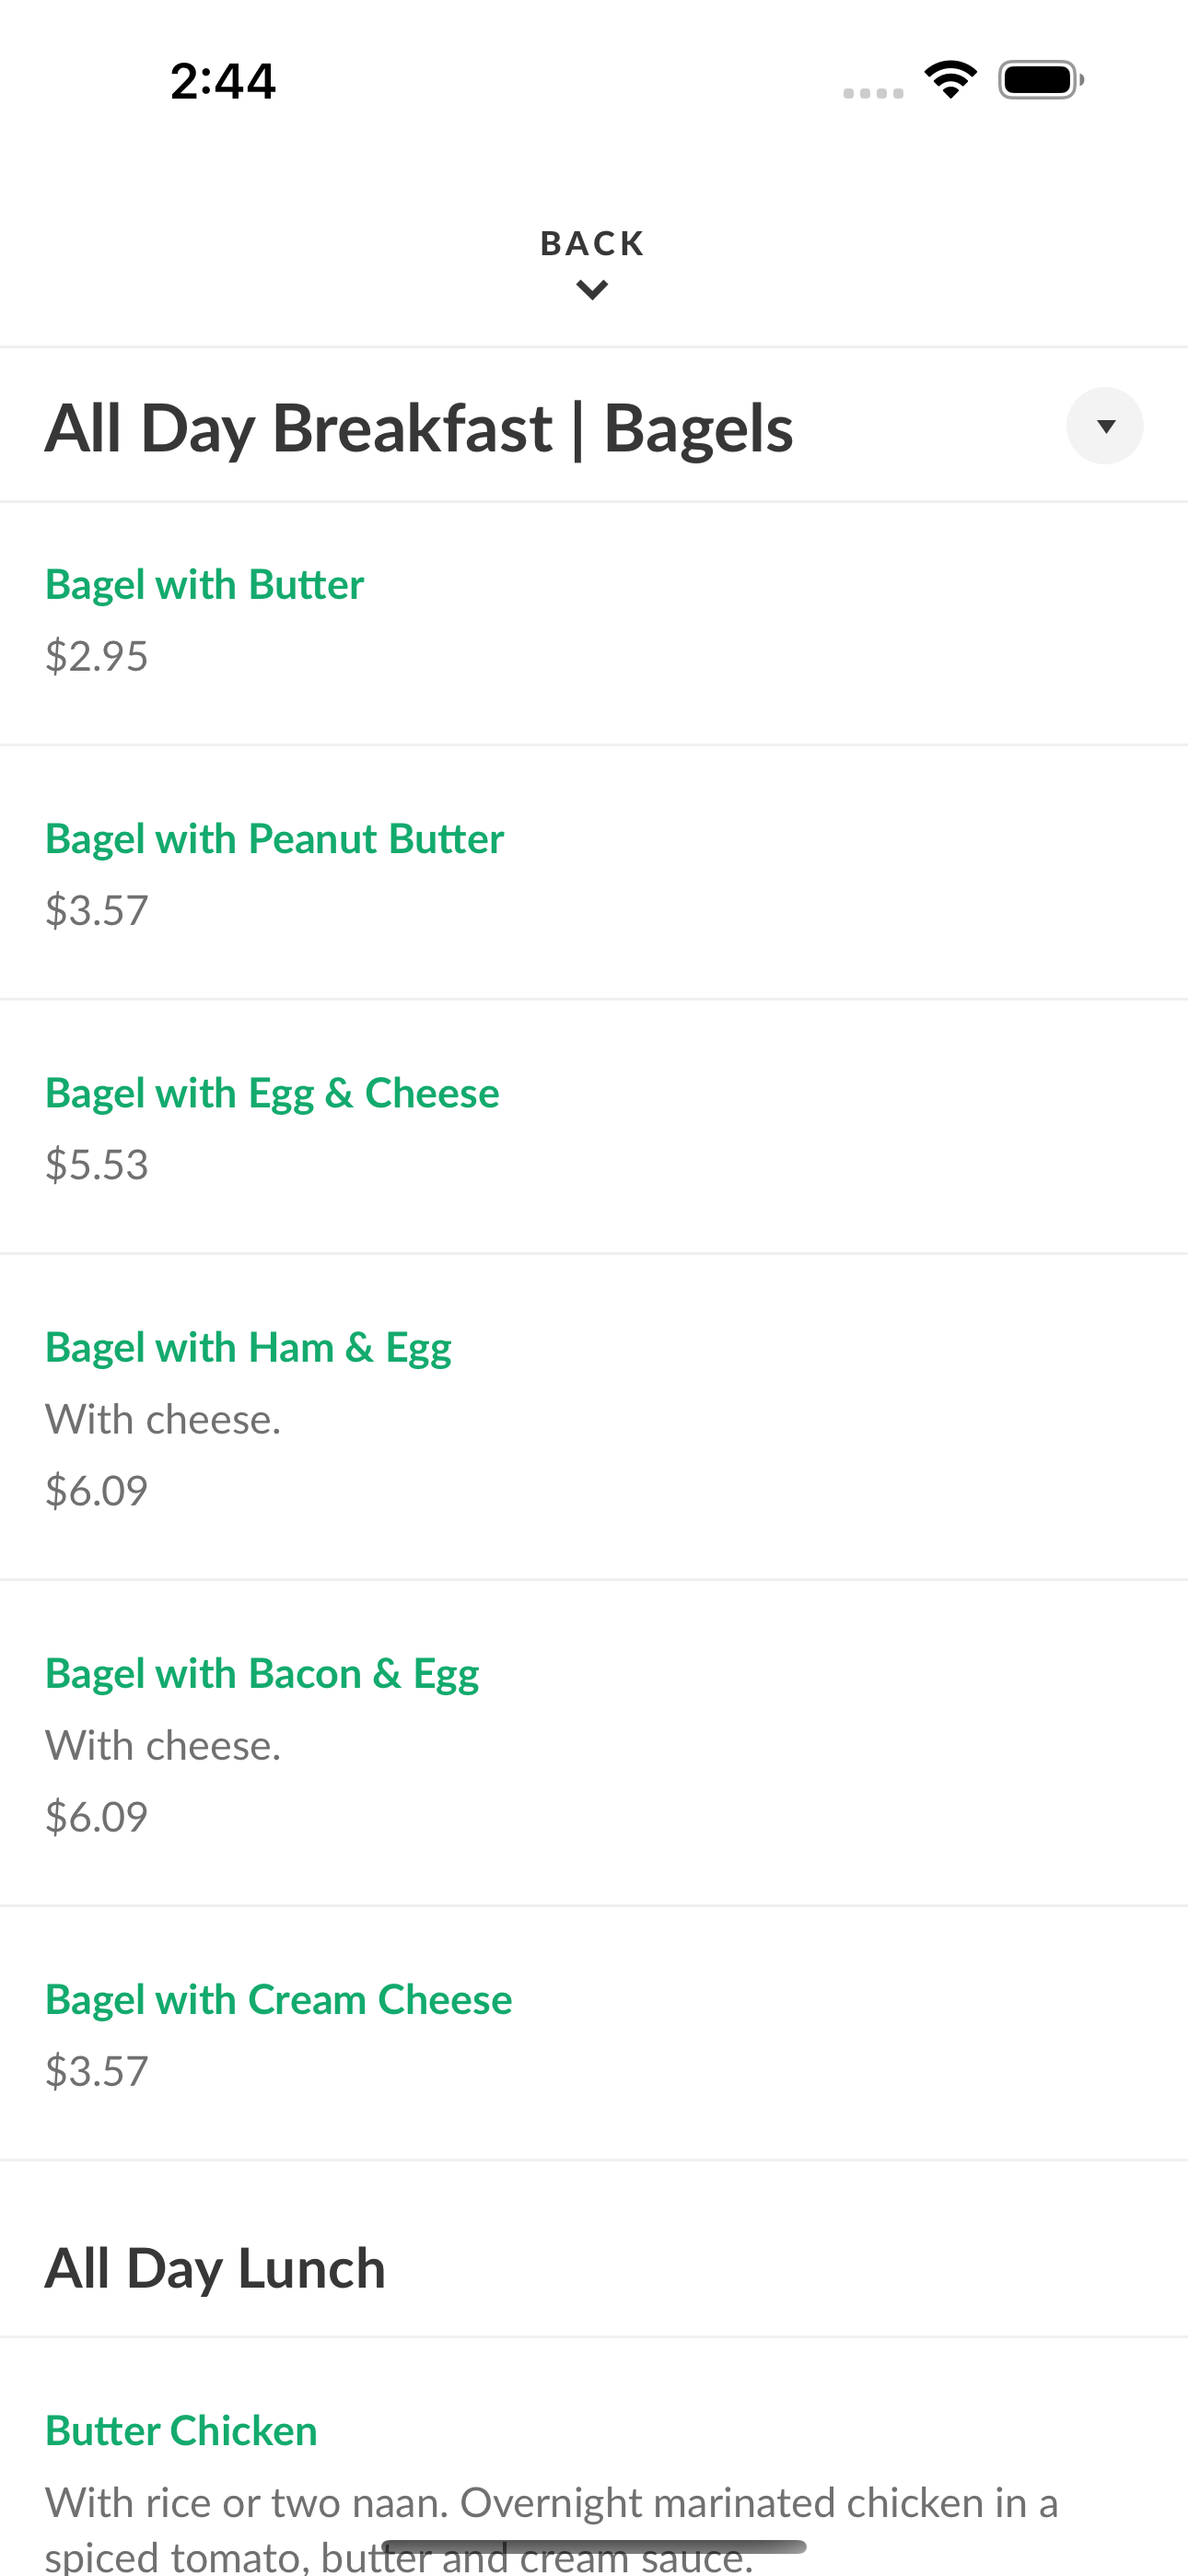Tap the Butter Chicken description text
This screenshot has height=2576, width=1188.
coord(551,2528)
